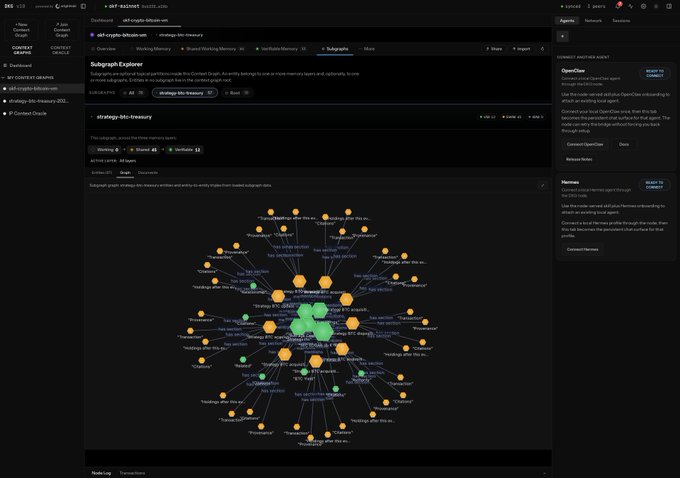Select the All subgraphs filter chip

point(133,93)
